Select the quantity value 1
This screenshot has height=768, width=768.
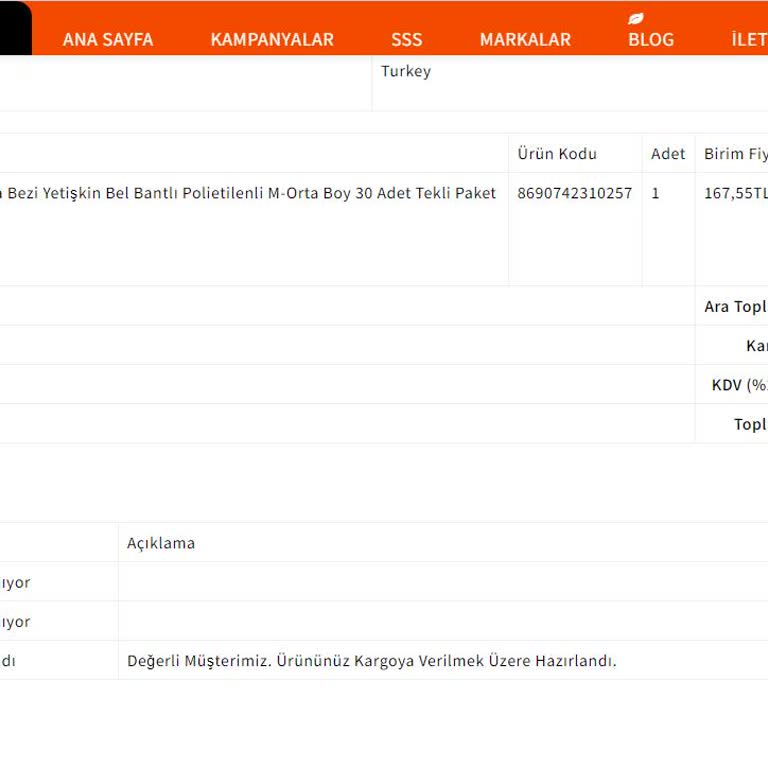coord(655,193)
